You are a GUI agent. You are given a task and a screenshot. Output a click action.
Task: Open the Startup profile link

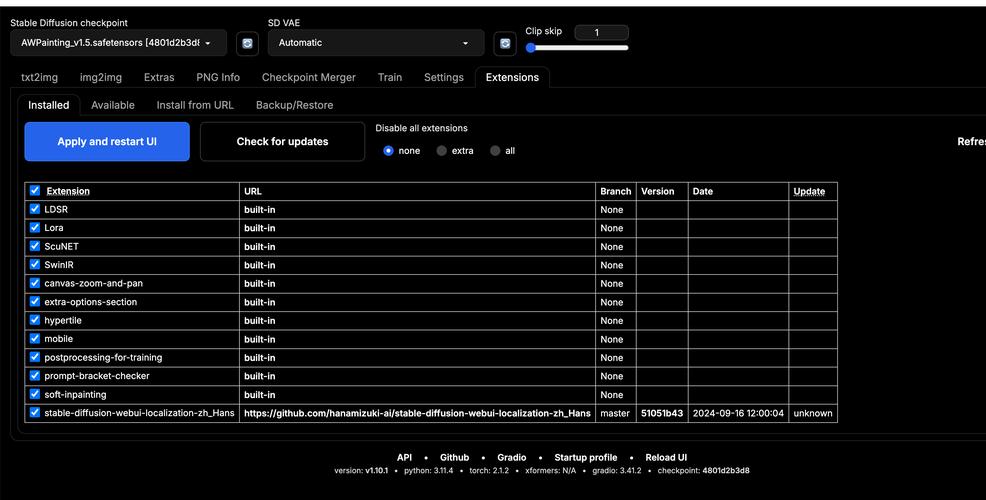(x=585, y=457)
